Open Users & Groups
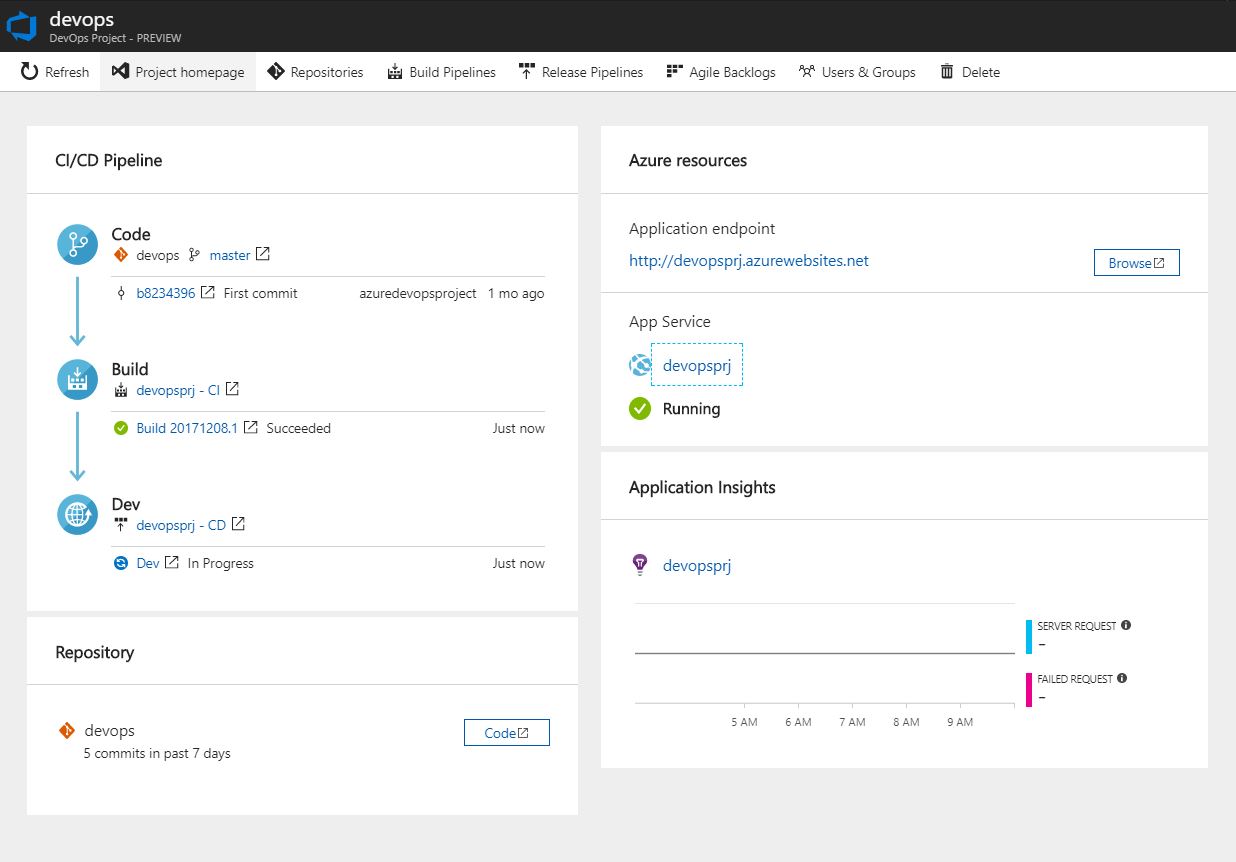The width and height of the screenshot is (1236, 862). point(857,72)
